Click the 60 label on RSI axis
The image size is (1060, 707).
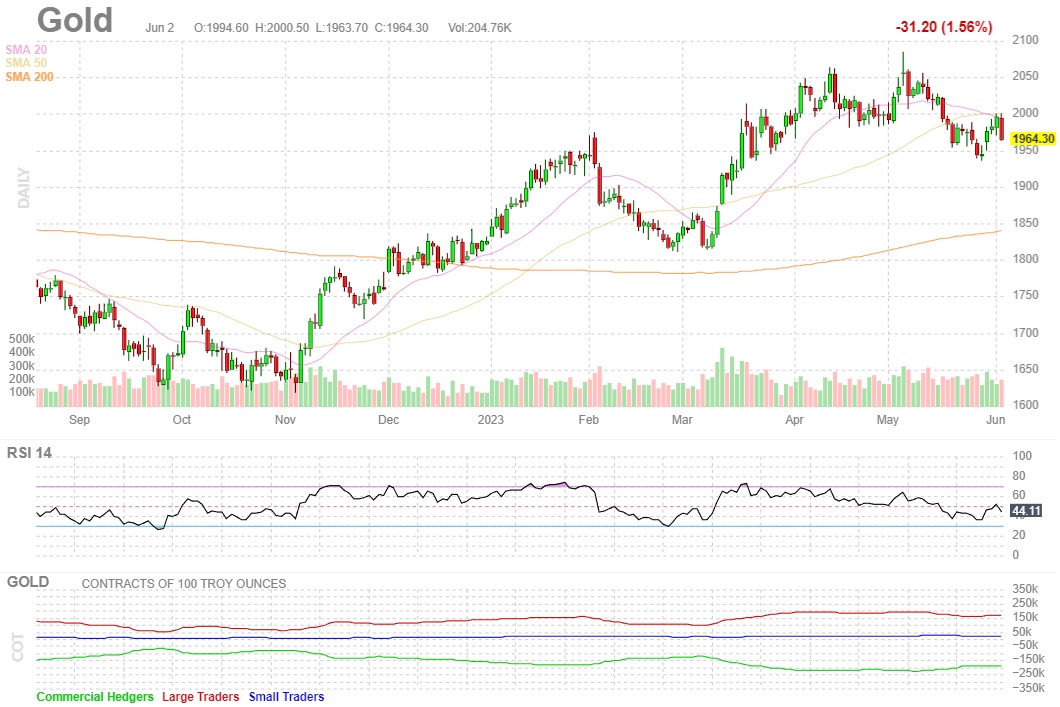pos(1019,495)
